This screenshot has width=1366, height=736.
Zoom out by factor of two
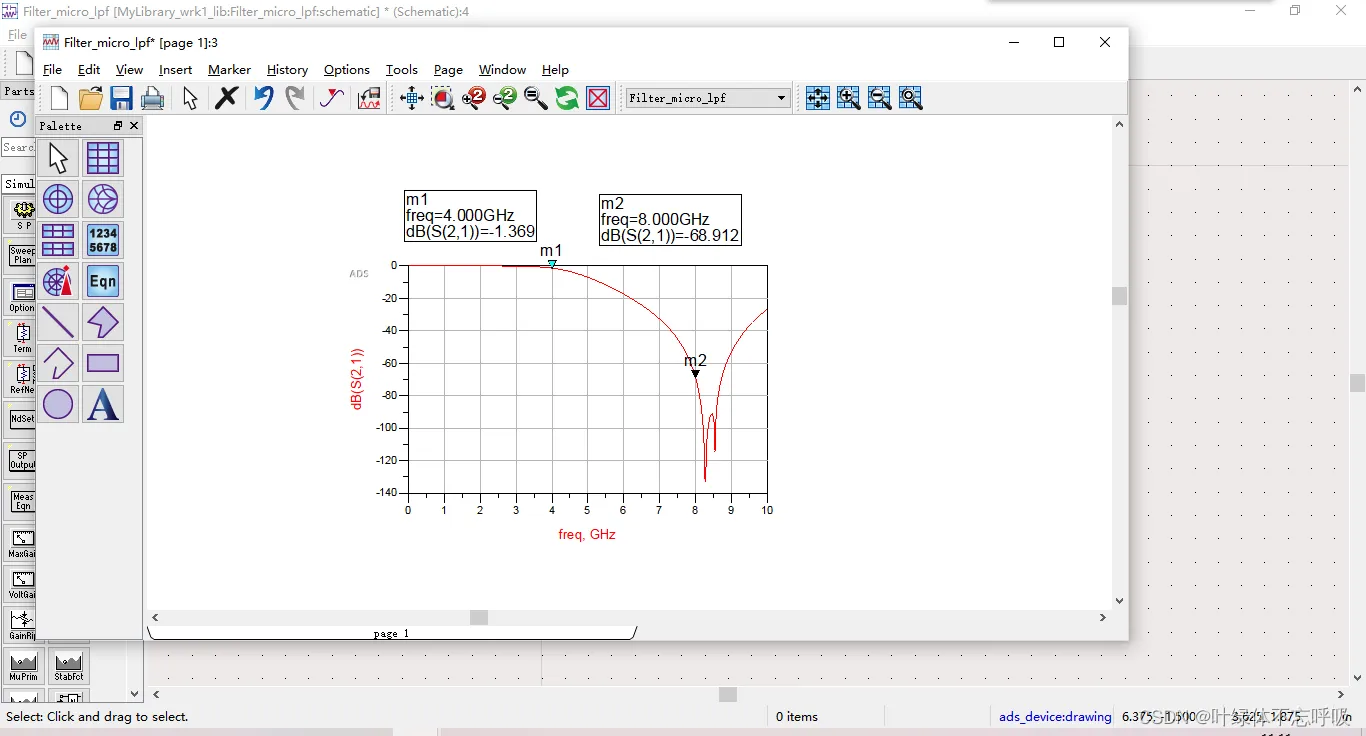pyautogui.click(x=505, y=98)
